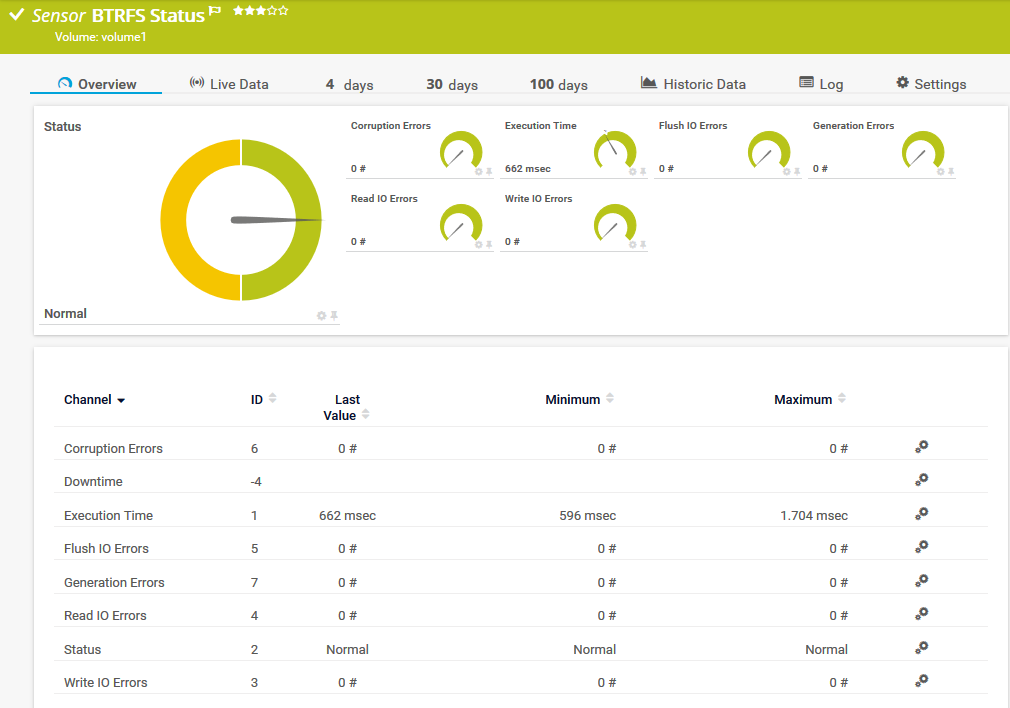
Task: Sort table by Channel column arrow
Action: pyautogui.click(x=121, y=400)
